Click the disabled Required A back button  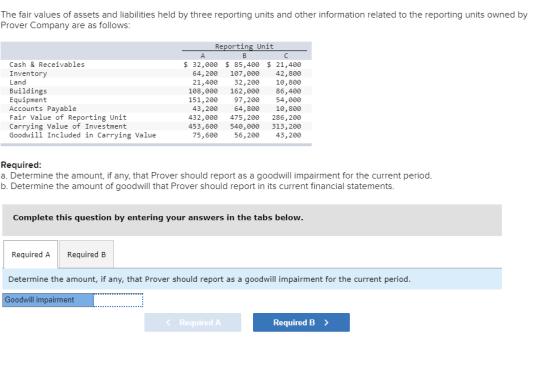[192, 322]
